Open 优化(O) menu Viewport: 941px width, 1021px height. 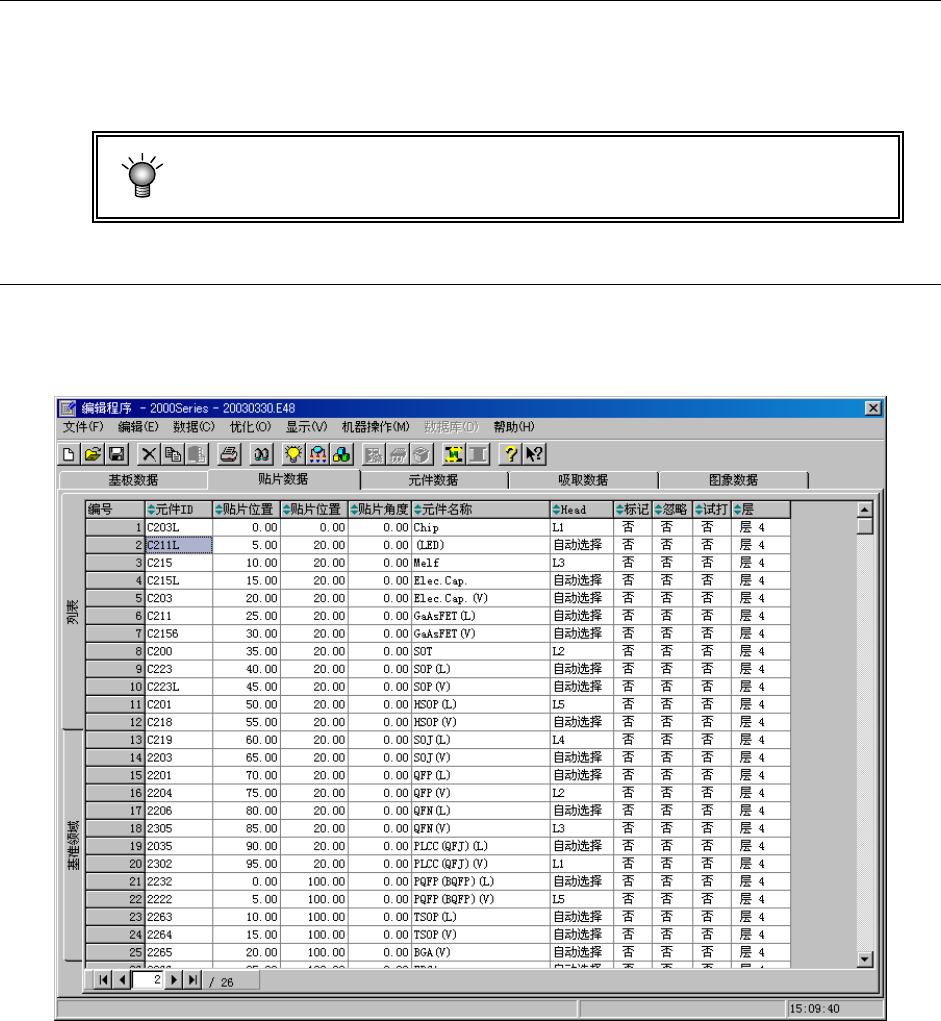tap(250, 427)
